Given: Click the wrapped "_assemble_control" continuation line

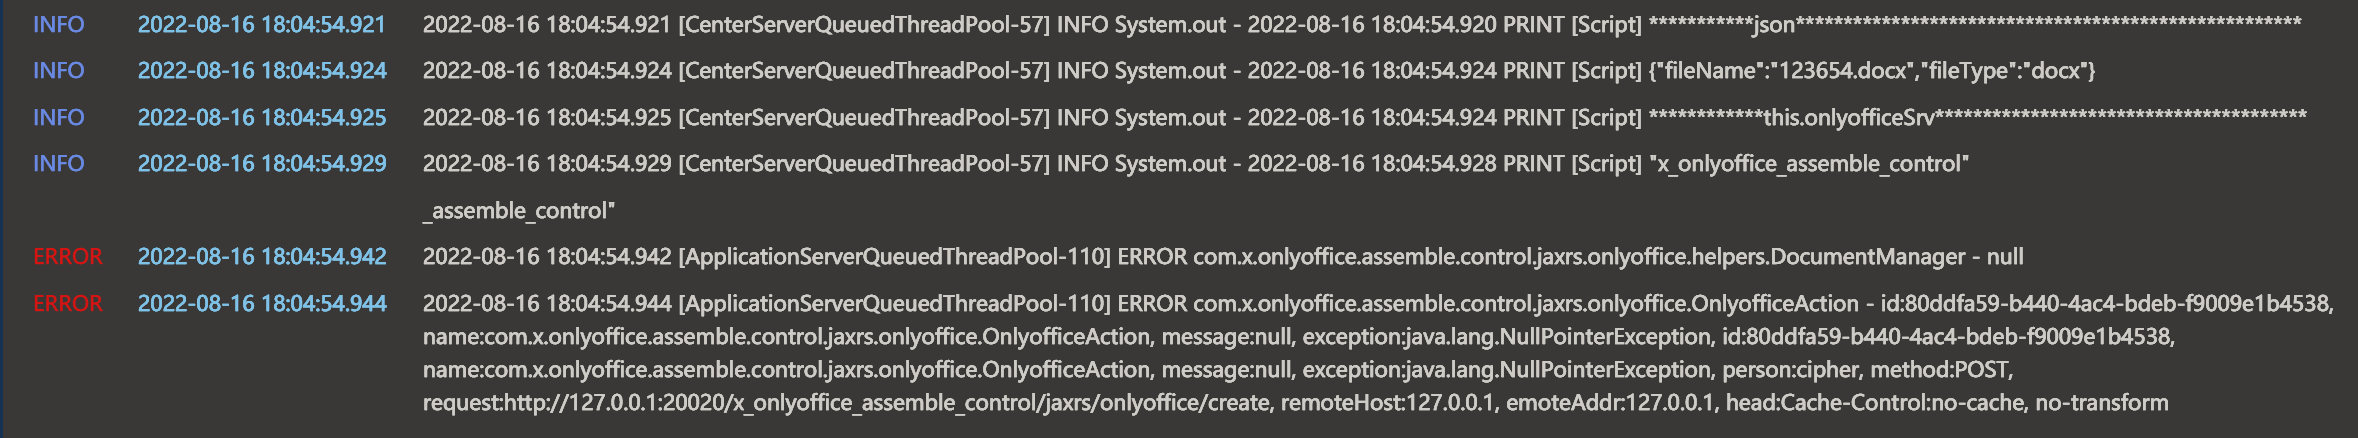Looking at the screenshot, I should click(519, 211).
